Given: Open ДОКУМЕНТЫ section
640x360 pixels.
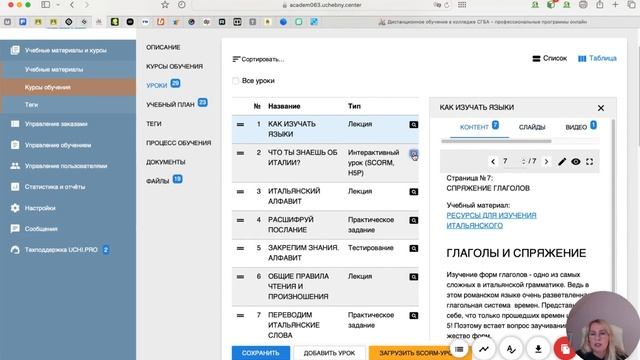Looking at the screenshot, I should [x=166, y=162].
